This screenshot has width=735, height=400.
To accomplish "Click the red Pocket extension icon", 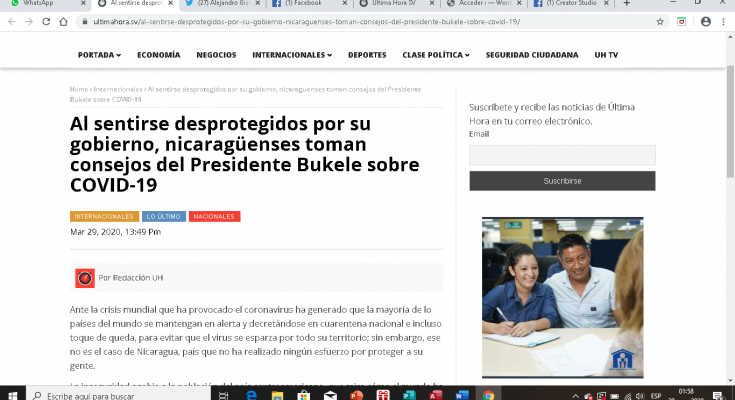I will [682, 22].
